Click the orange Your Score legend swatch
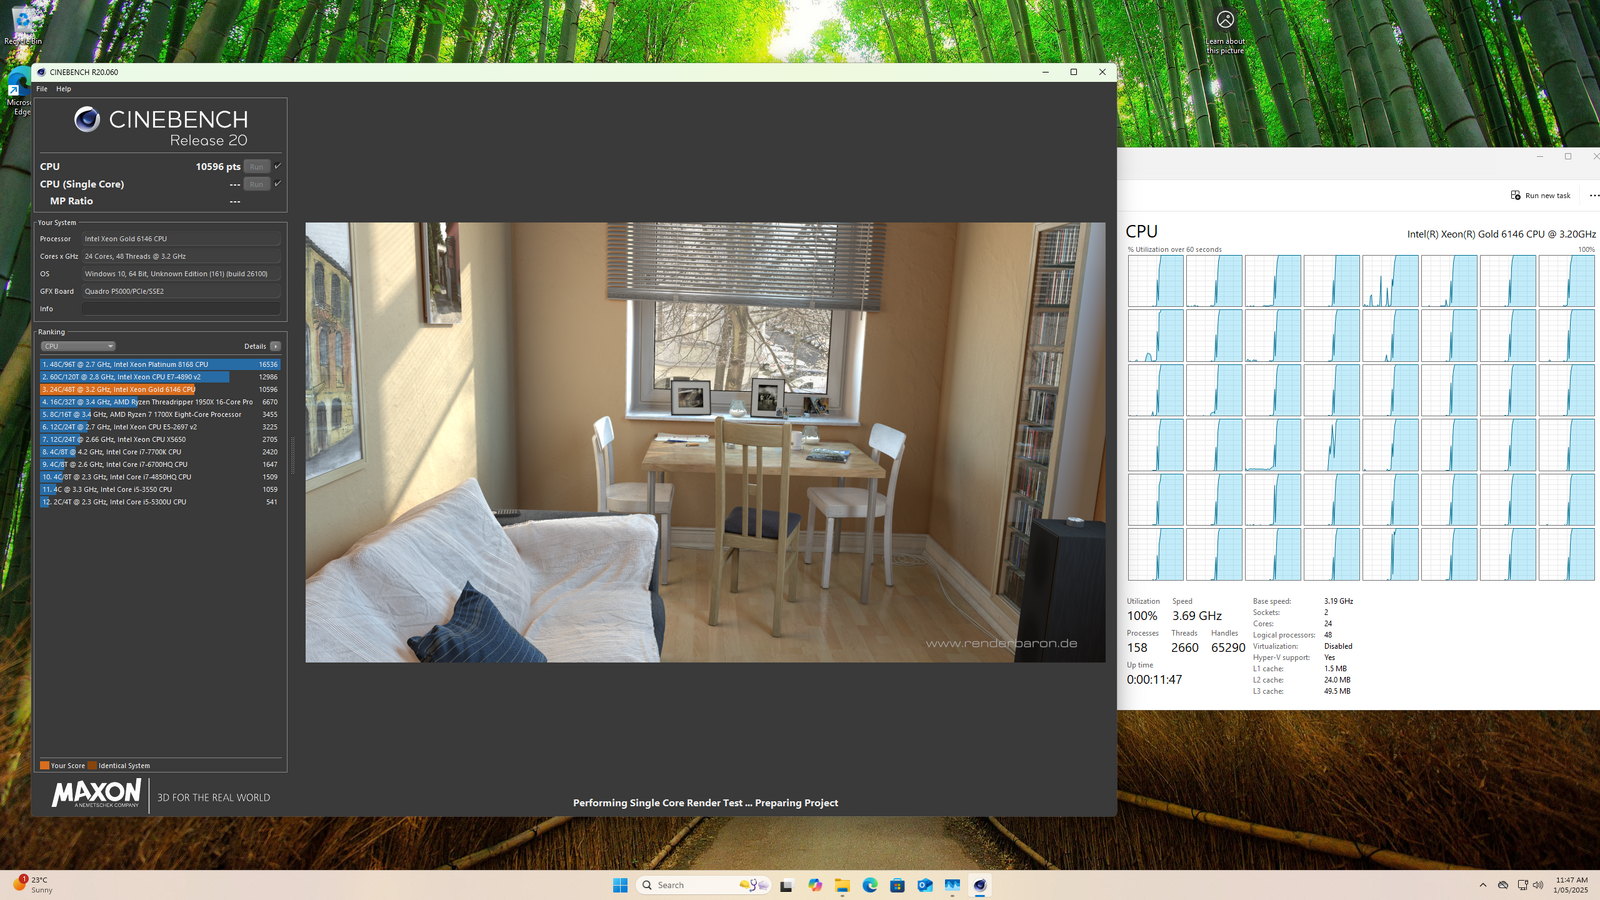This screenshot has width=1600, height=900. [44, 765]
